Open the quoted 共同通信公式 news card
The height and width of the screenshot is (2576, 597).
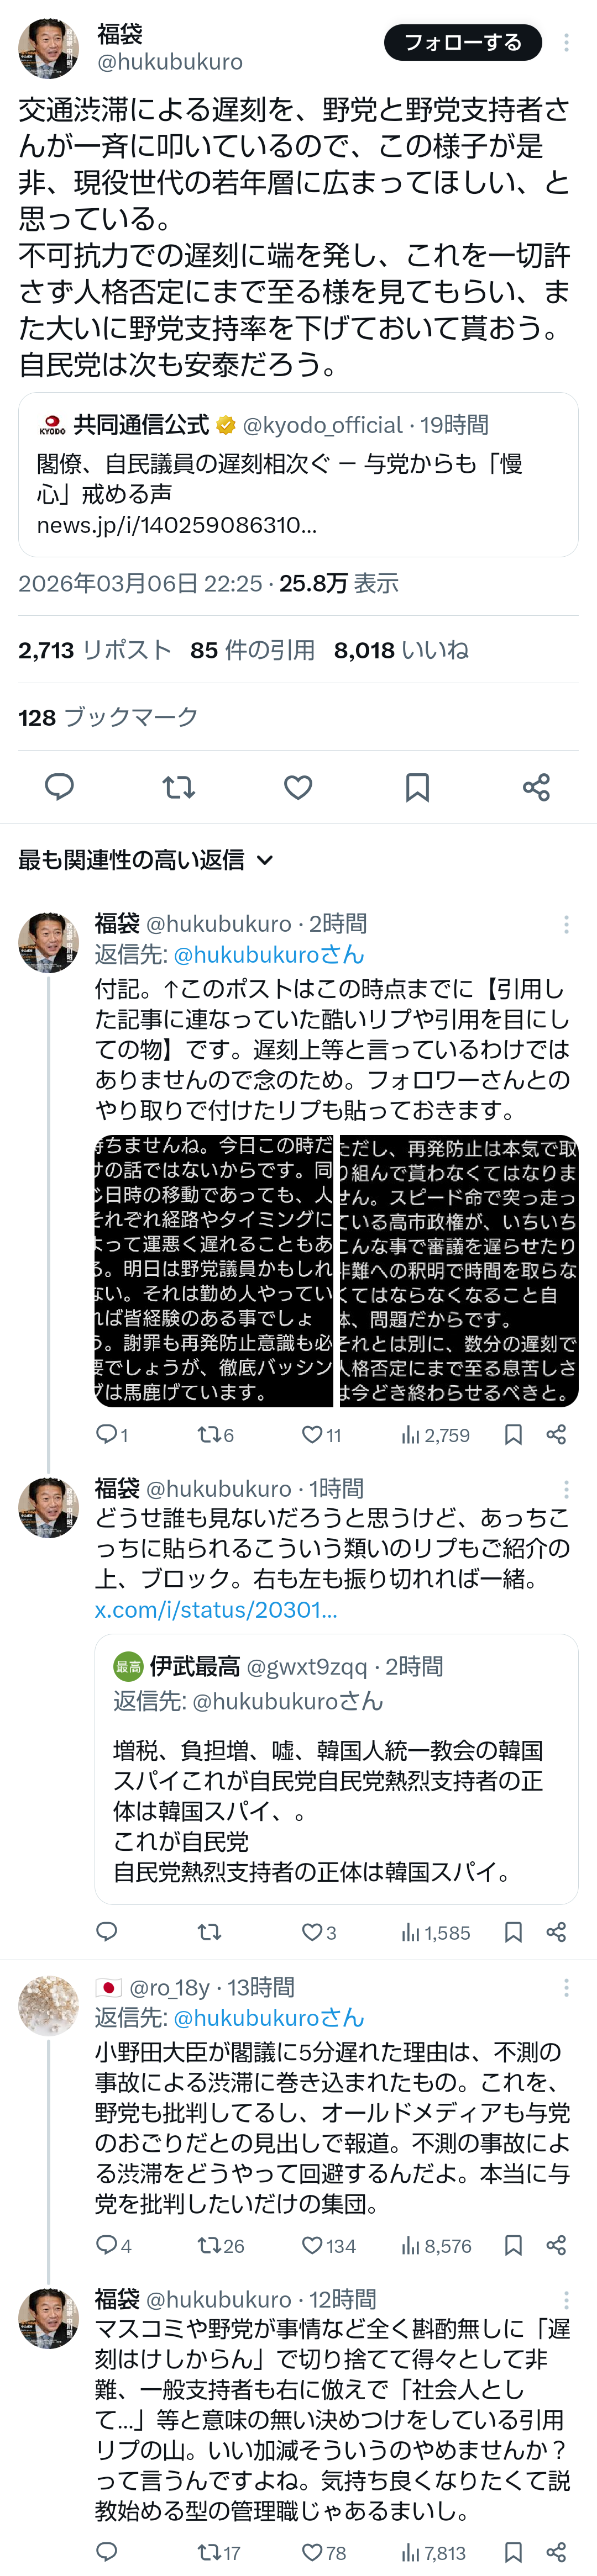tap(298, 475)
